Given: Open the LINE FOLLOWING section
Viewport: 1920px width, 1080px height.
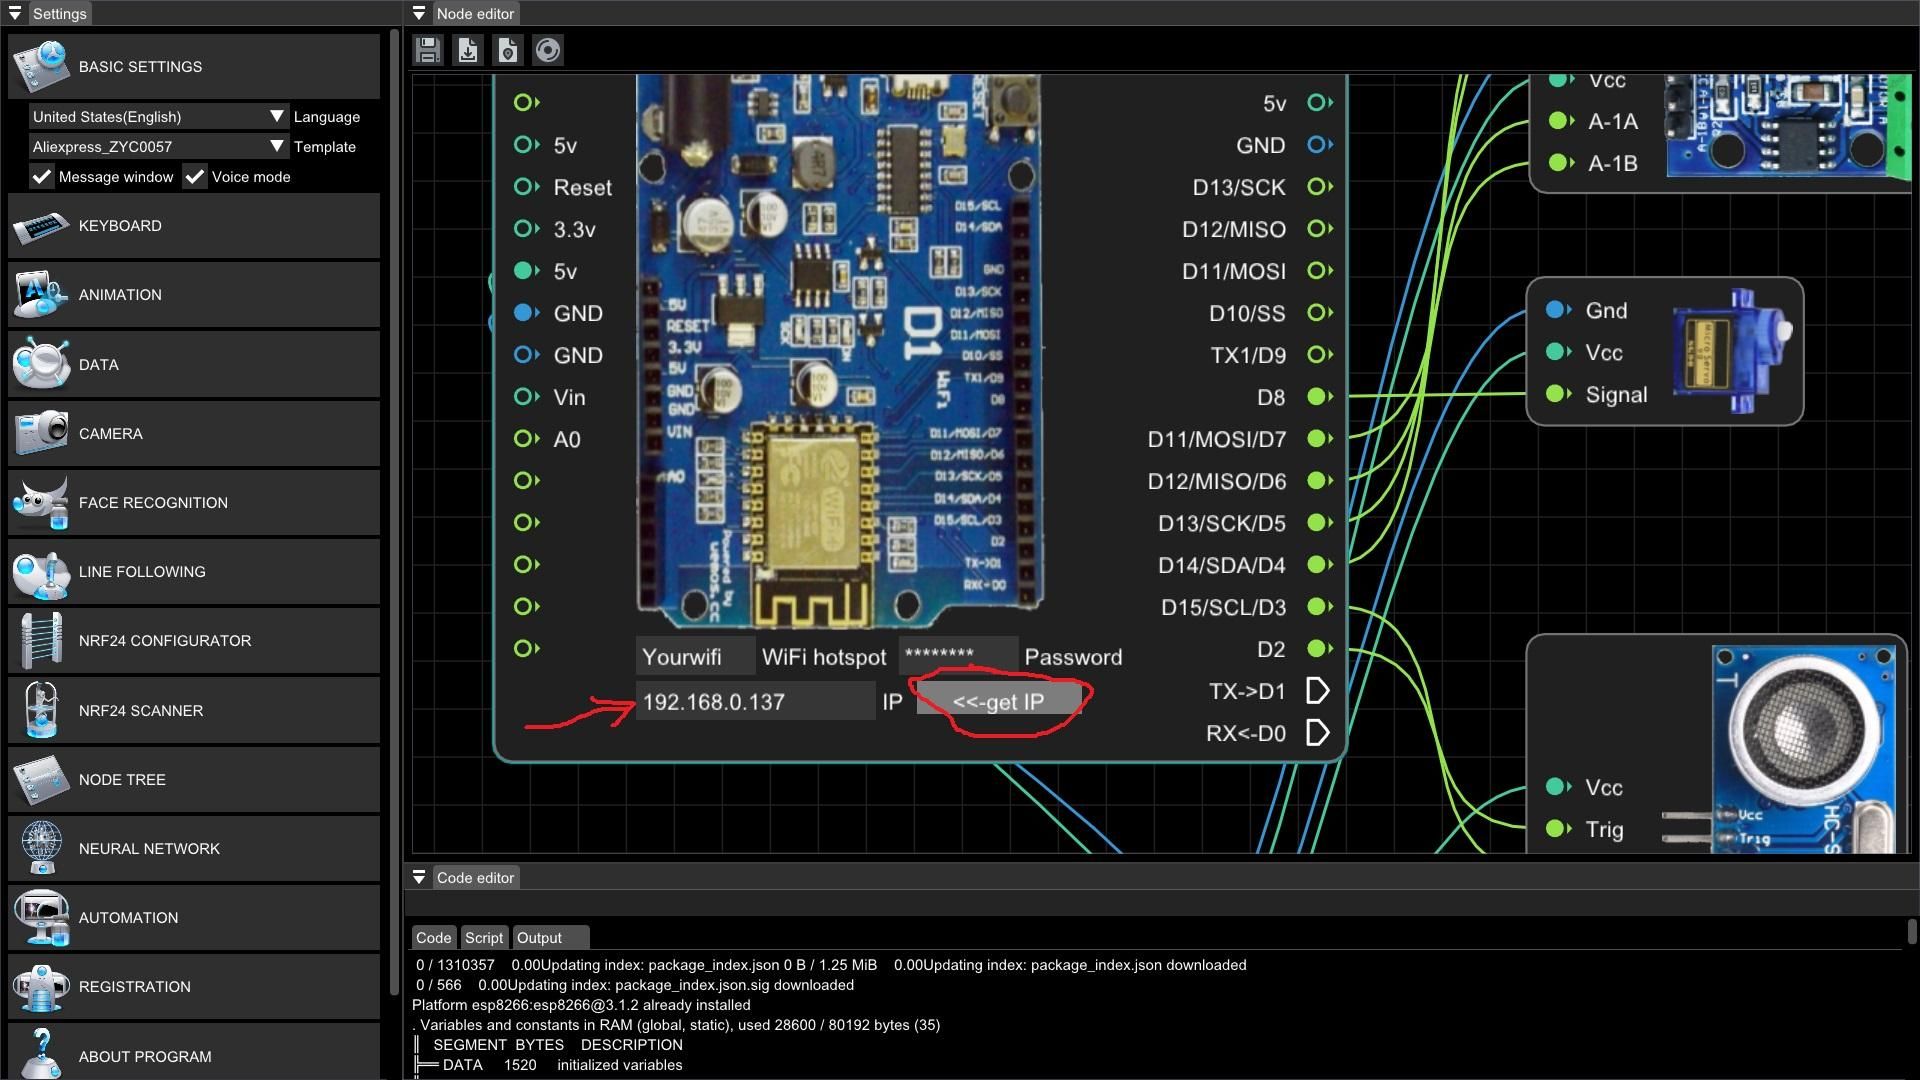Looking at the screenshot, I should coord(194,571).
